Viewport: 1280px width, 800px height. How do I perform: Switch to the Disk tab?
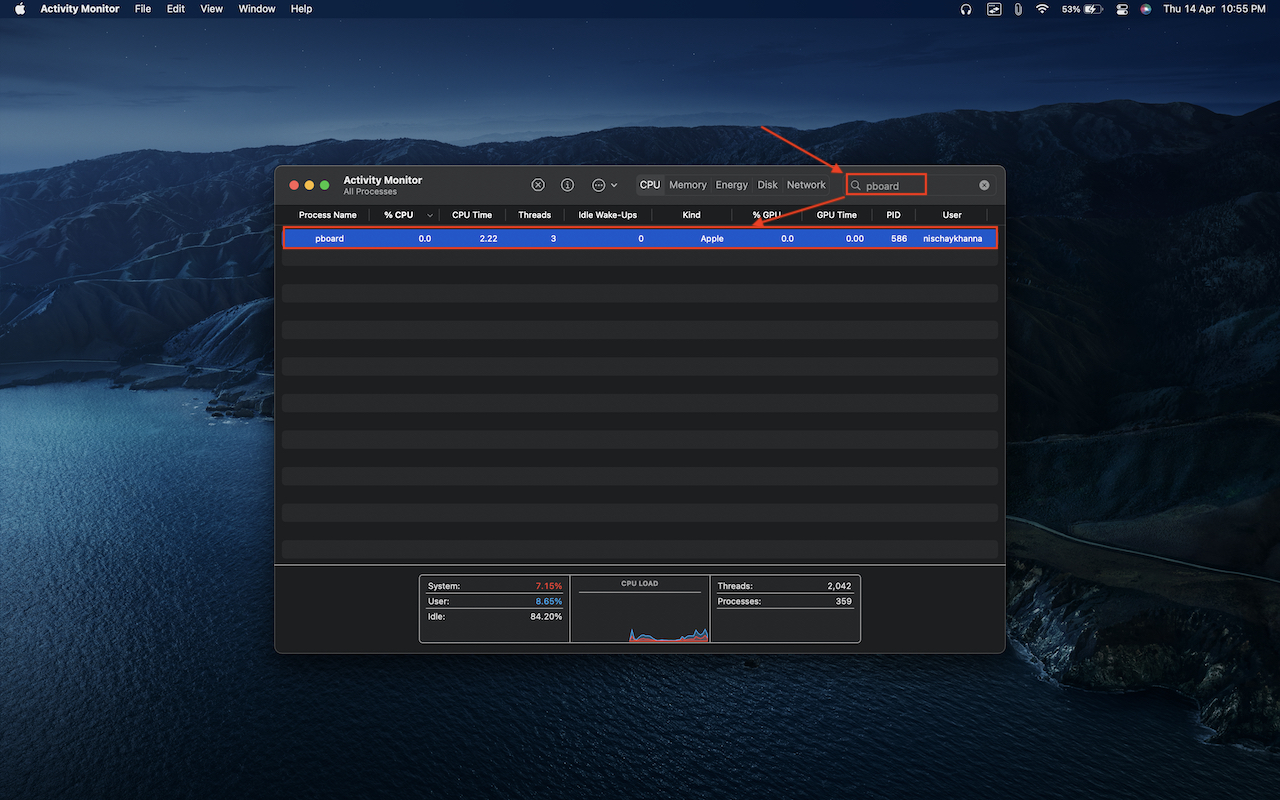point(768,185)
